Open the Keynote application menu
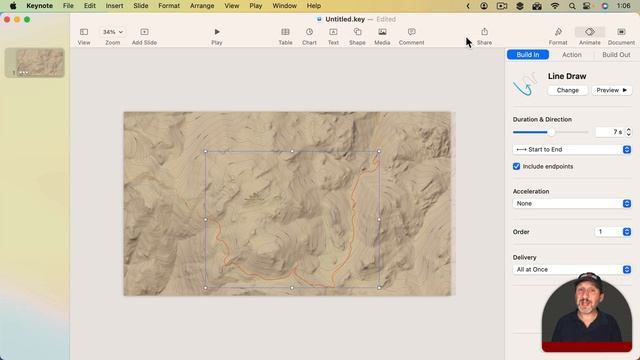Viewport: 640px width, 360px height. (39, 6)
